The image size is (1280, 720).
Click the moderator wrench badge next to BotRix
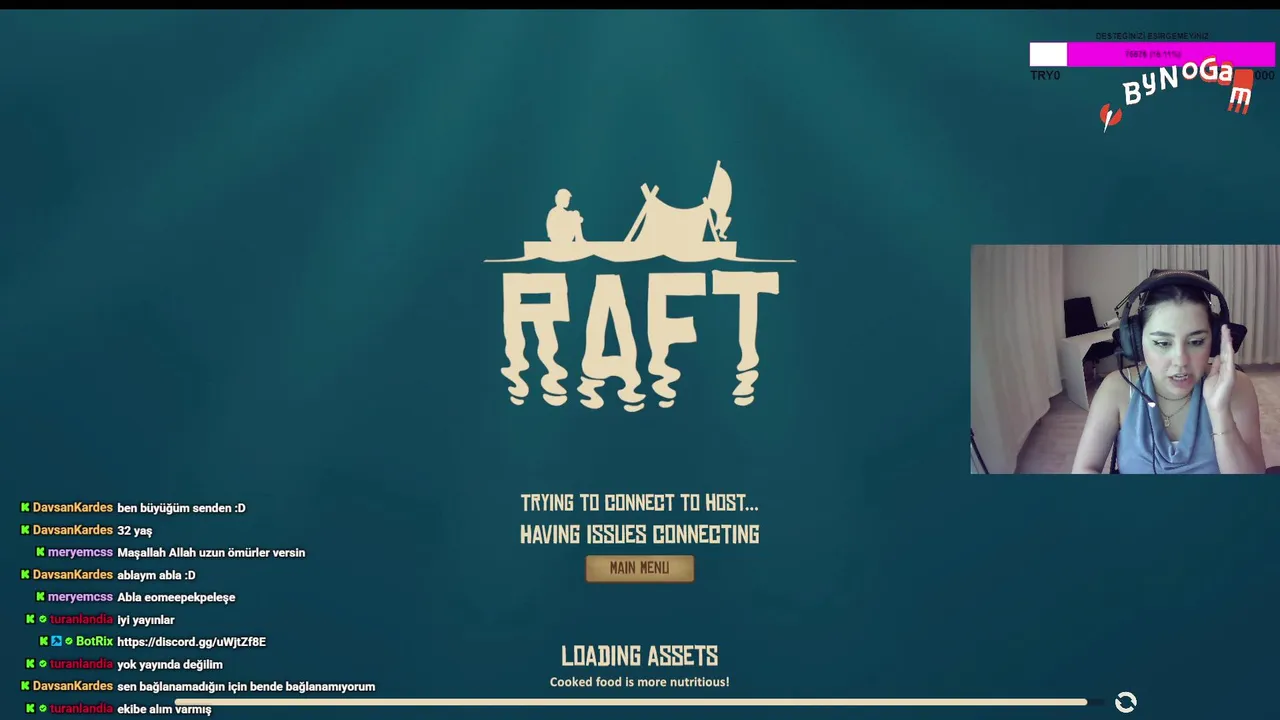click(57, 642)
